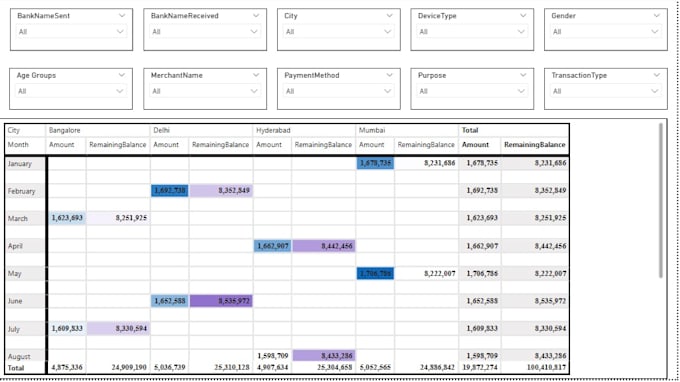
Task: Select the Hyderabad column header
Action: pyautogui.click(x=273, y=130)
